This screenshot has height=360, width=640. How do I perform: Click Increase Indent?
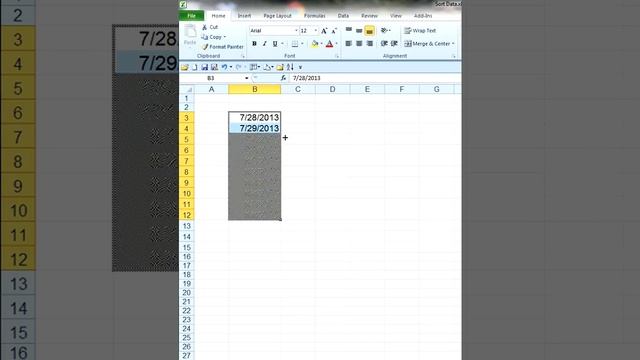pyautogui.click(x=394, y=44)
